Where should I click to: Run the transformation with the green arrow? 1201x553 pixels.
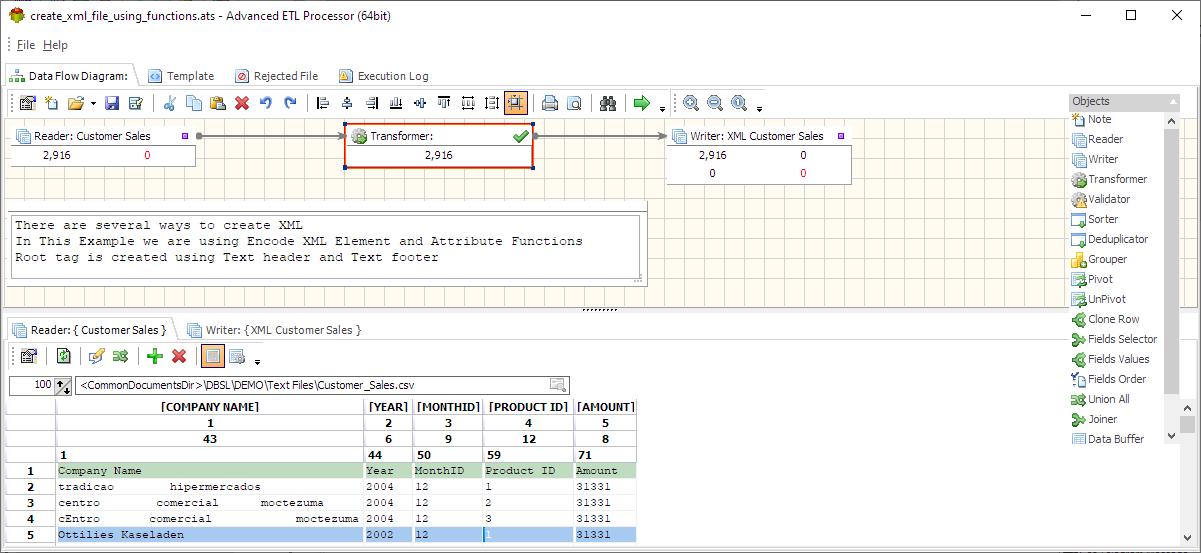642,102
